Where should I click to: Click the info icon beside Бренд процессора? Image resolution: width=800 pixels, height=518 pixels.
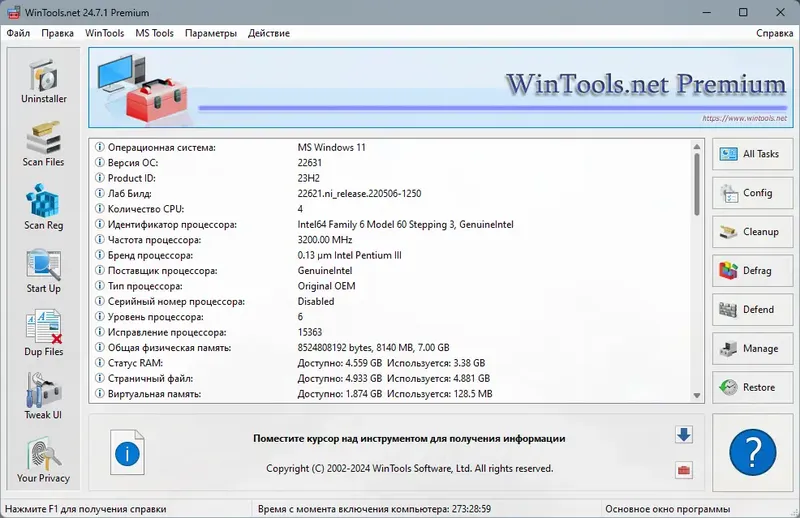point(99,255)
